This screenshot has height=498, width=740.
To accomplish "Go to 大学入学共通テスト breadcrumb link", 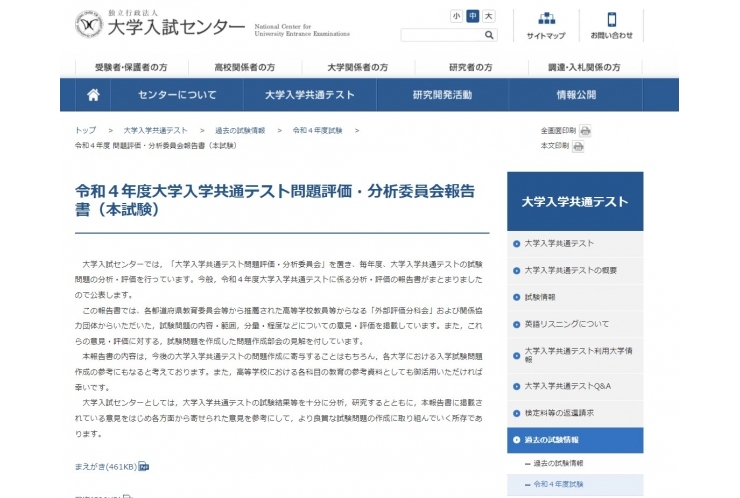I will click(x=155, y=130).
